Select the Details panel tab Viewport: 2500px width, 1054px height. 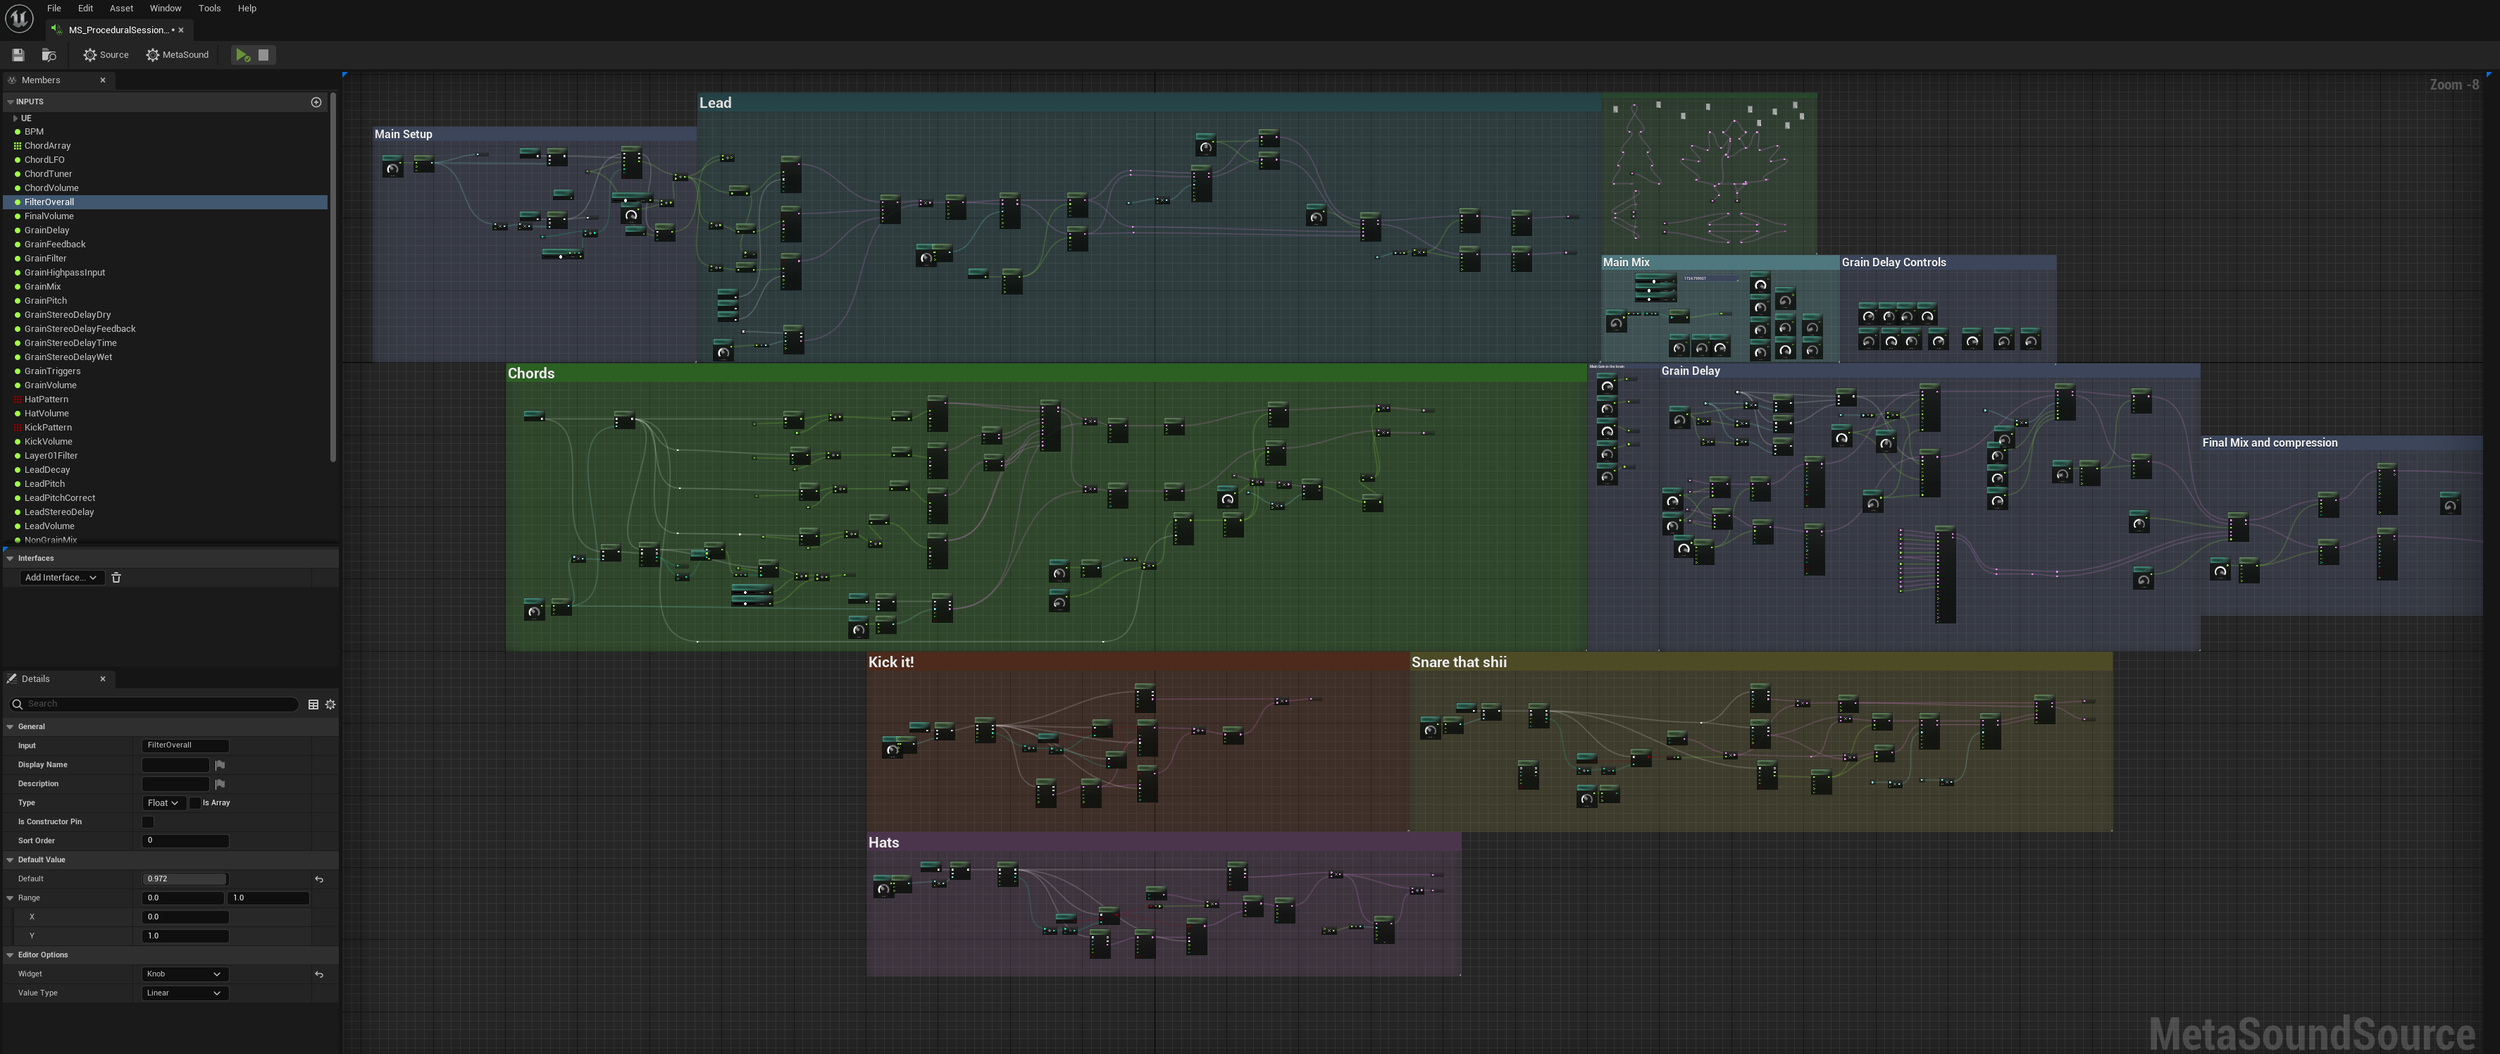click(36, 679)
